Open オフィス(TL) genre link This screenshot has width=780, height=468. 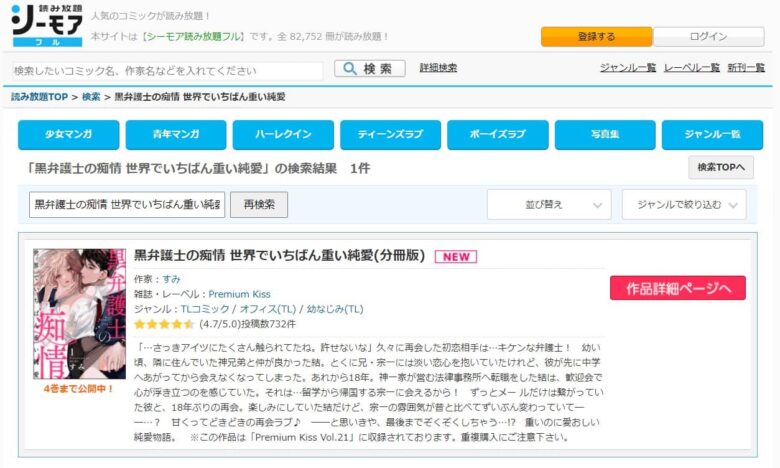(268, 309)
